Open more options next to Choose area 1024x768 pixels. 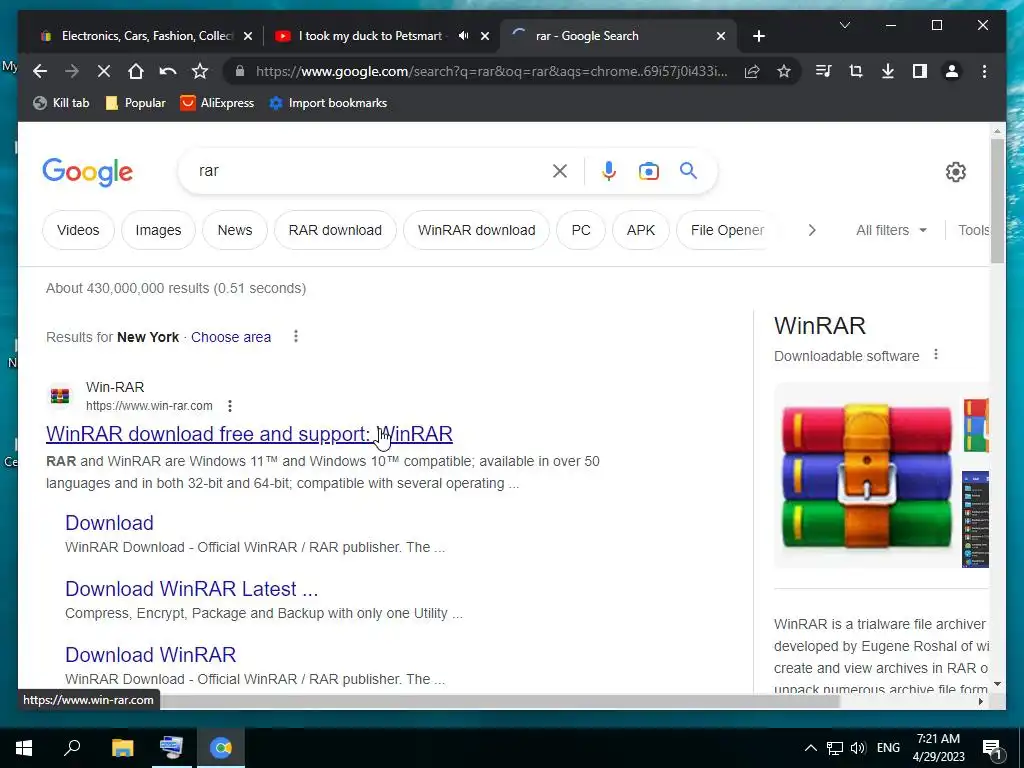point(296,336)
